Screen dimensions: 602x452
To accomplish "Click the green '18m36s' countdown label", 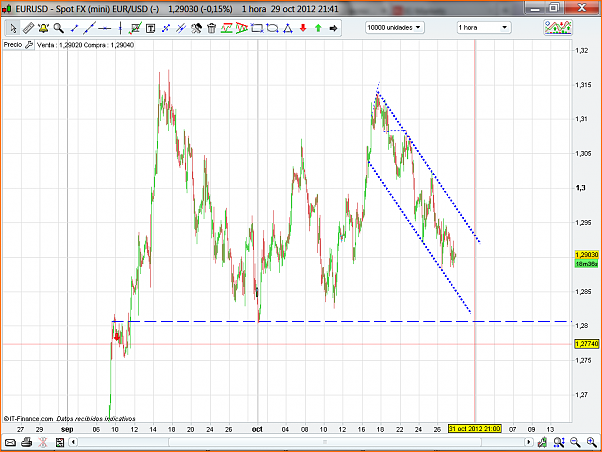I will [x=587, y=264].
